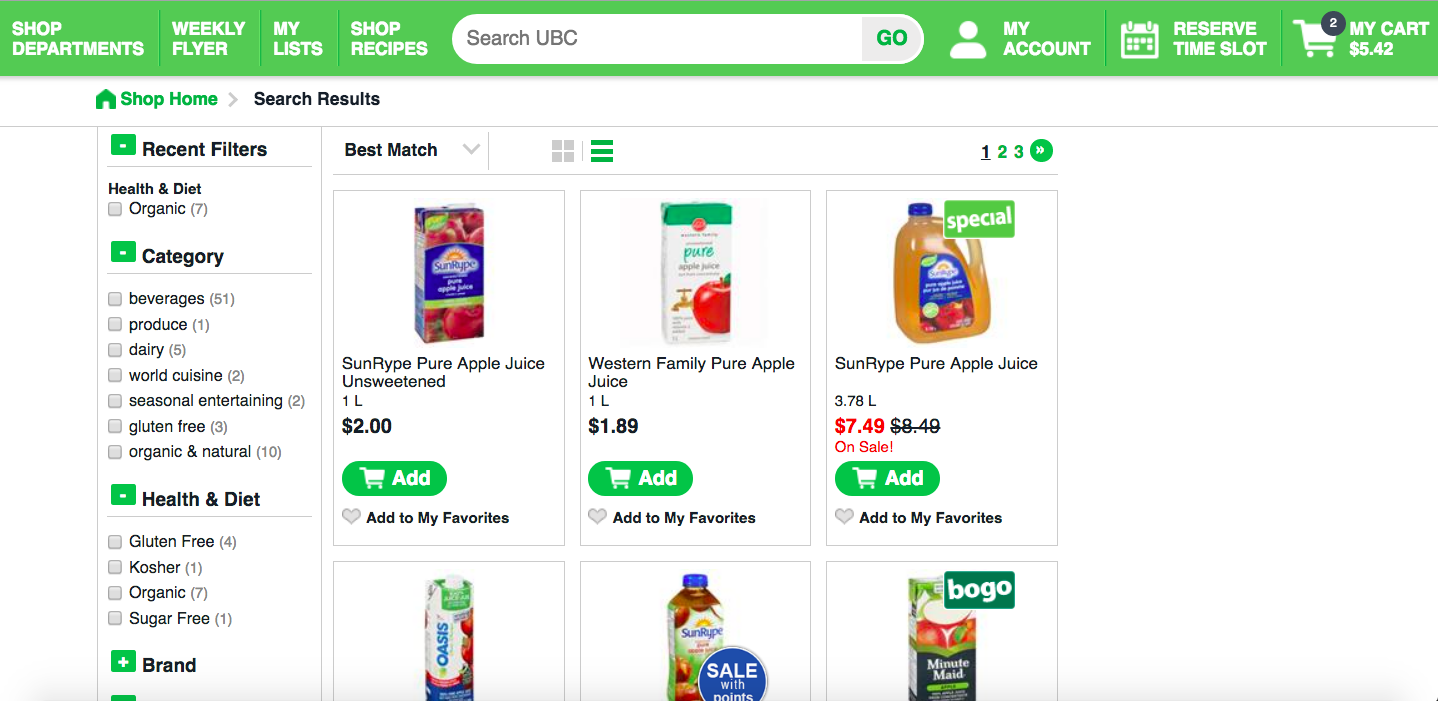Open the Minute Maid bogo product thumbnail
Viewport: 1438px width, 701px height.
click(941, 635)
